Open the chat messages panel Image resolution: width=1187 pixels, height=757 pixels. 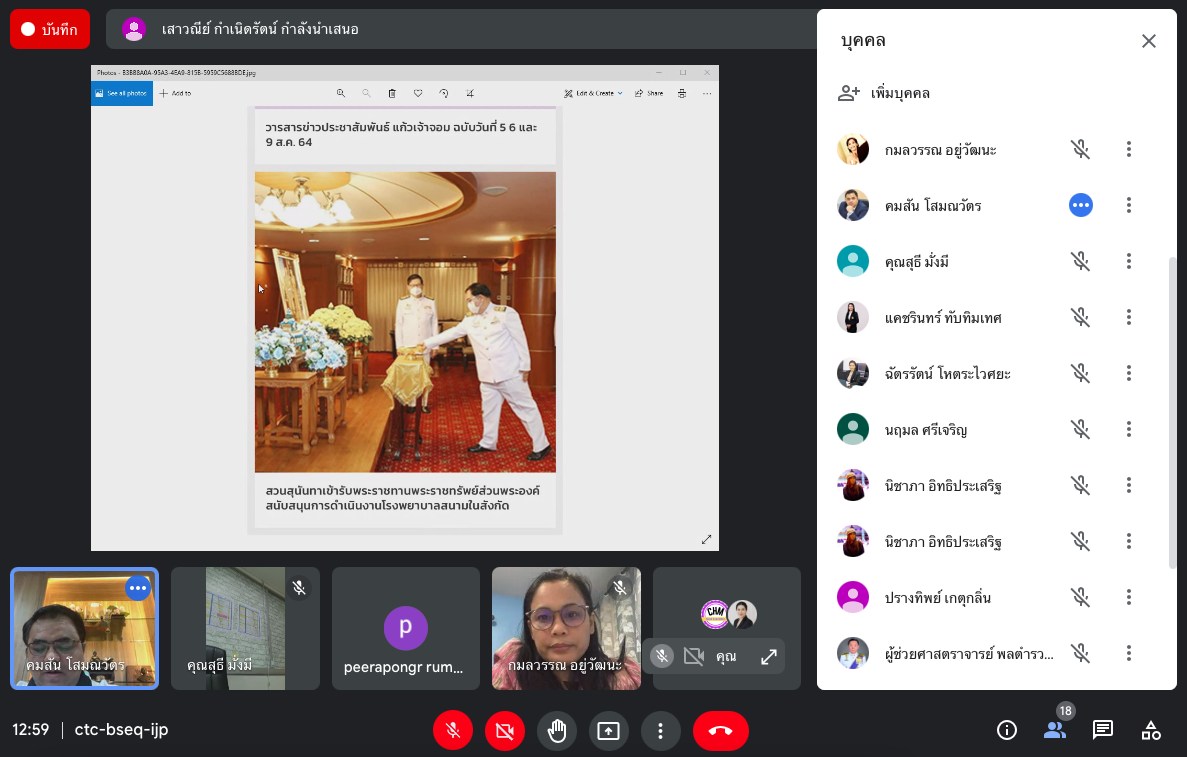(x=1102, y=730)
